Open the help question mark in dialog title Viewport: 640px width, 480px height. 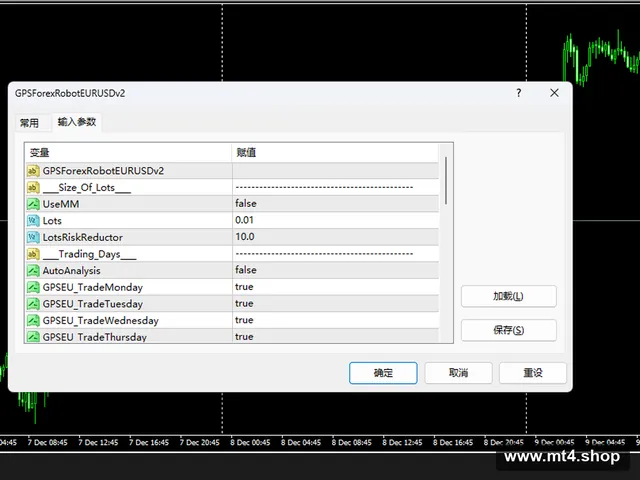518,93
